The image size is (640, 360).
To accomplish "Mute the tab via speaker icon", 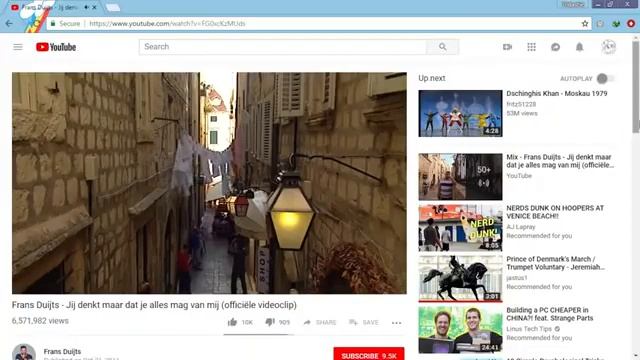I will 87,7.
